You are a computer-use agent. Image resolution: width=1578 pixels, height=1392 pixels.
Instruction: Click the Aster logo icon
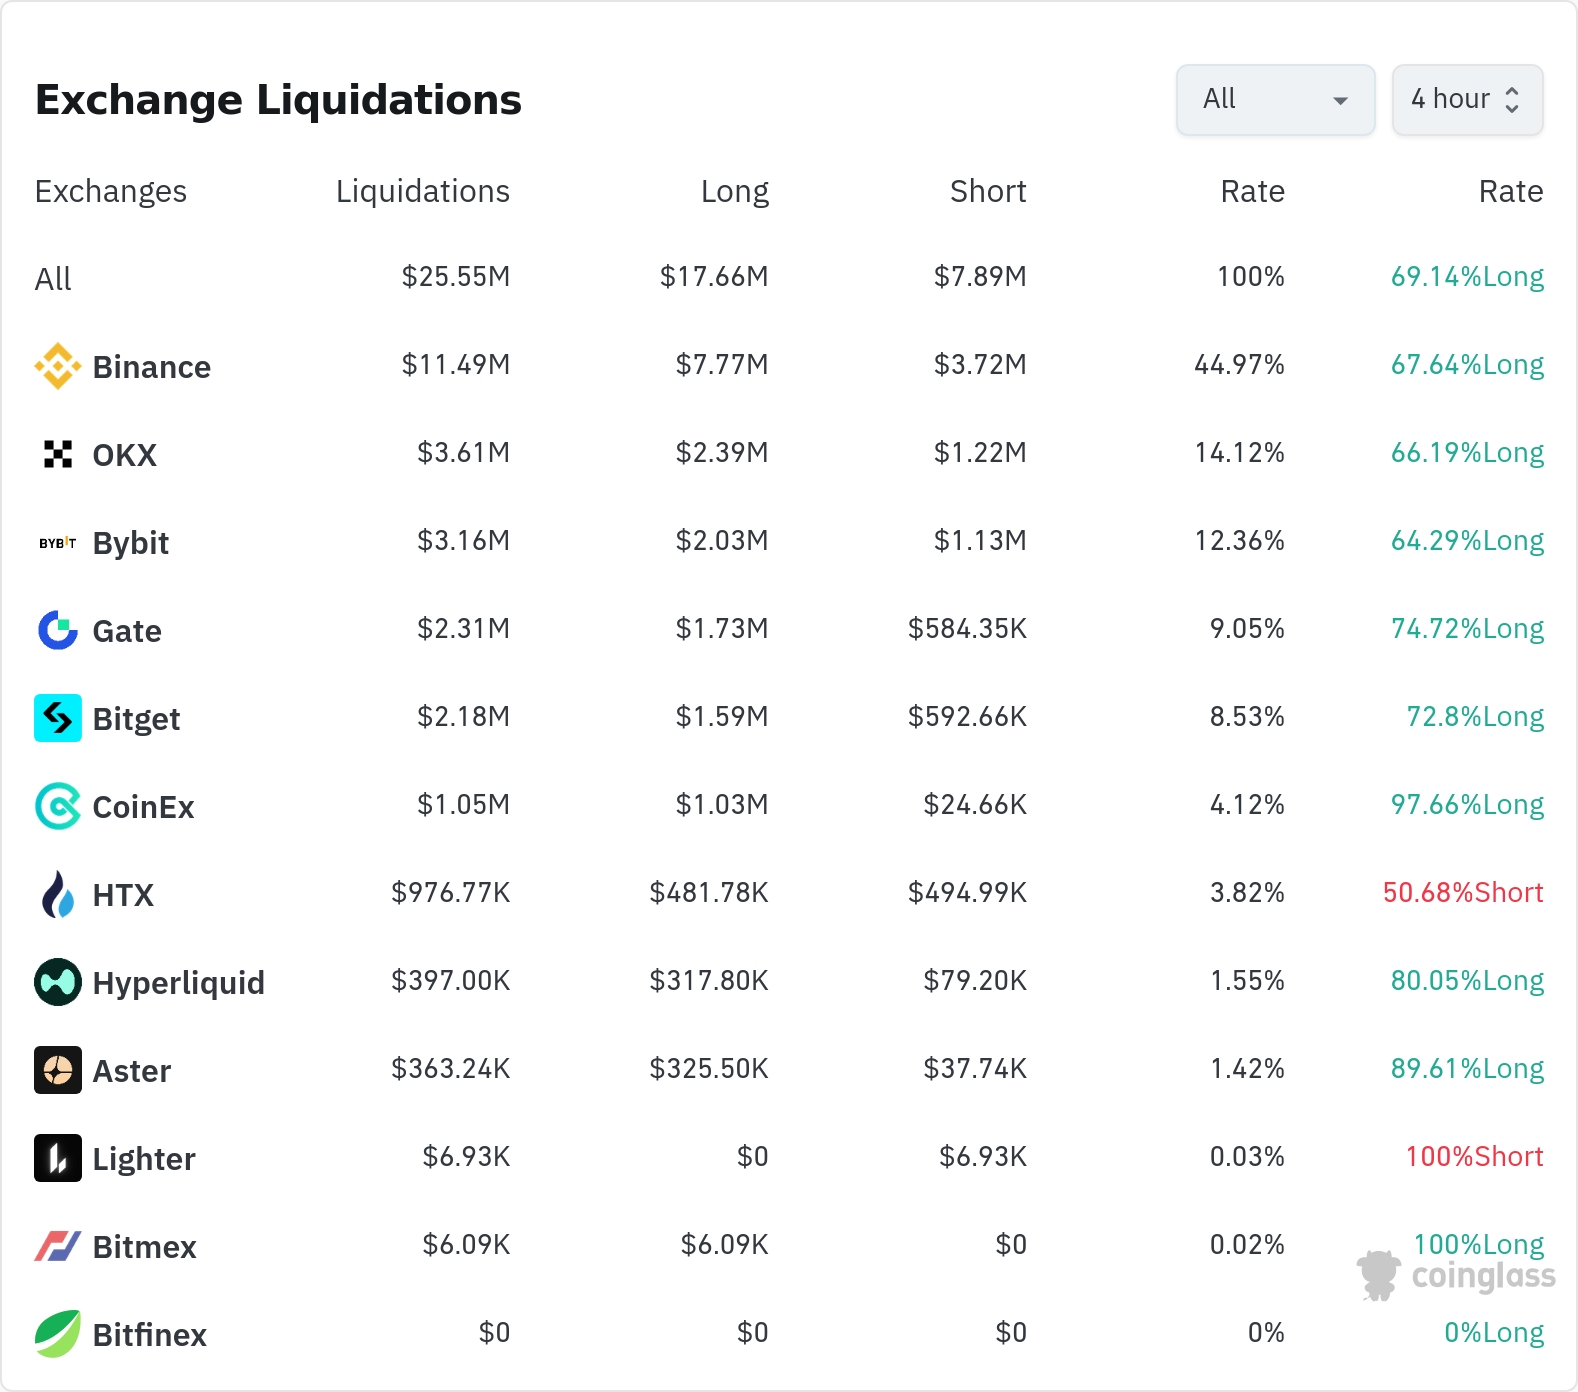[58, 1071]
